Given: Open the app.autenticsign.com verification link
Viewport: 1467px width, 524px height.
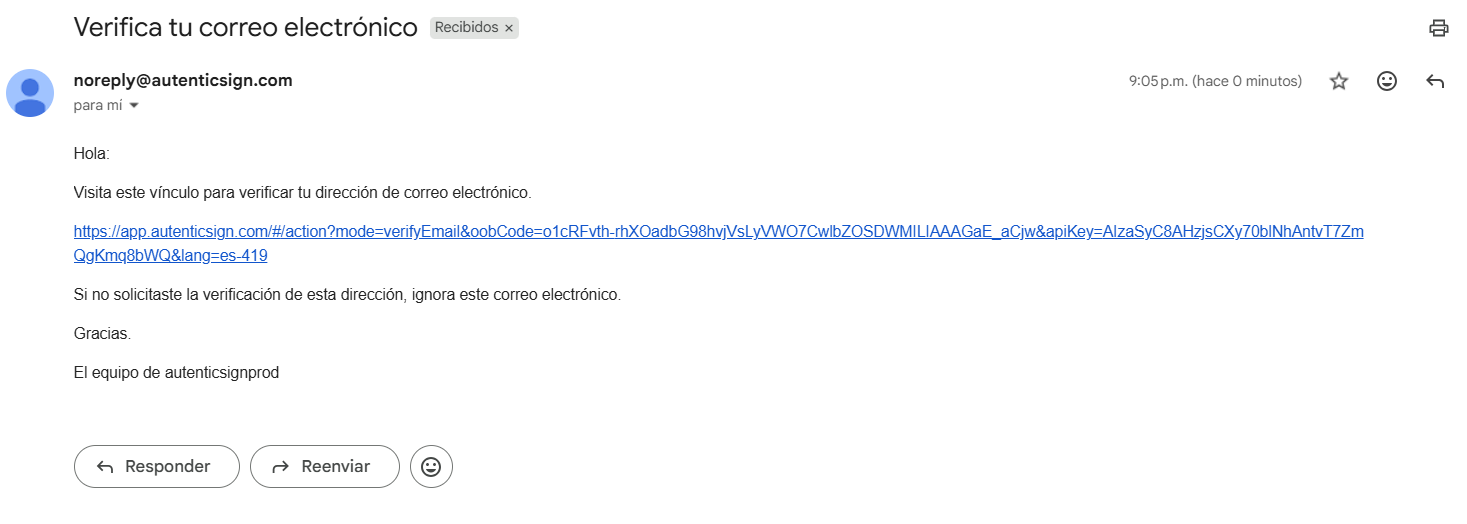Looking at the screenshot, I should click(718, 232).
